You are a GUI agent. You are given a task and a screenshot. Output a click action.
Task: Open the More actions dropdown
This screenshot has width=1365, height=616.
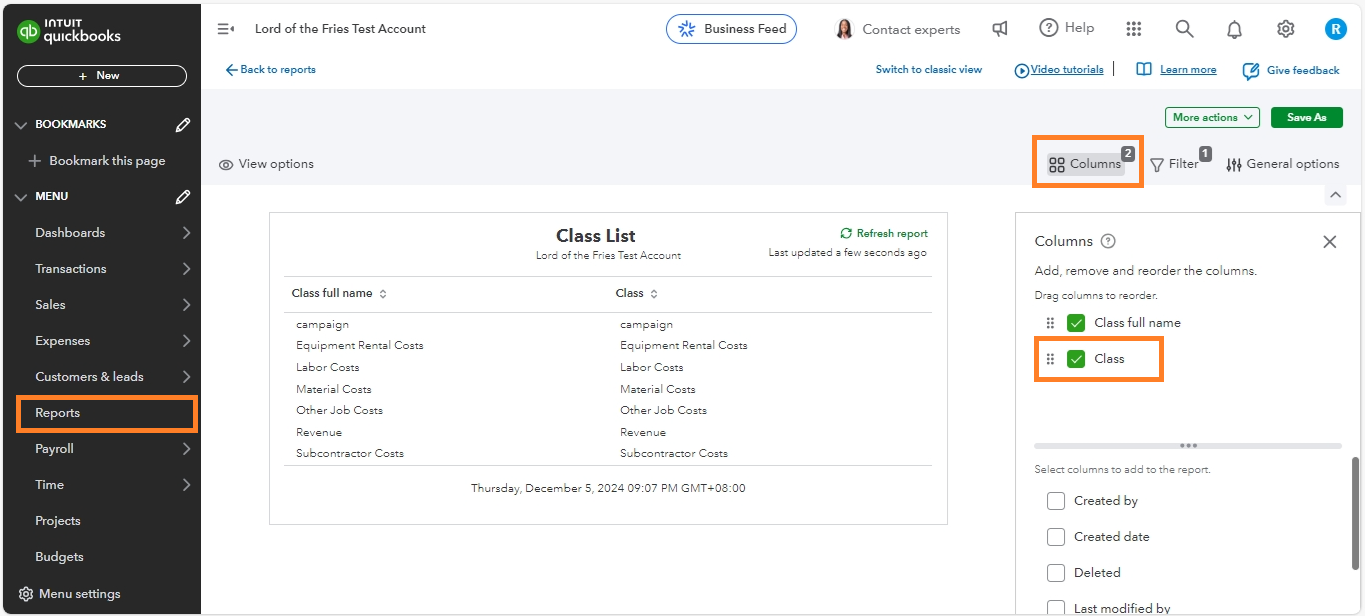[x=1212, y=118]
